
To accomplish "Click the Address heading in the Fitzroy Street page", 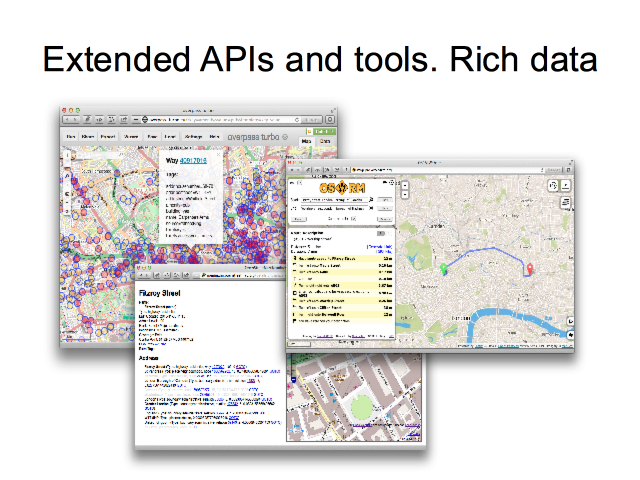I will point(149,358).
